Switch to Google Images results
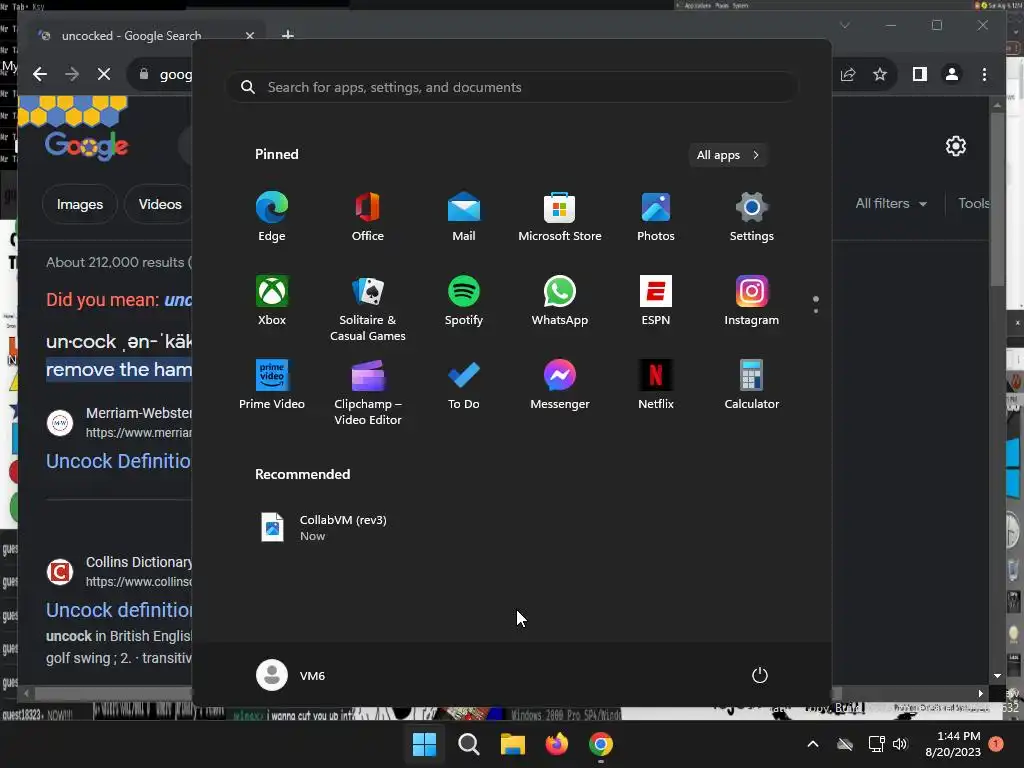 (x=80, y=204)
